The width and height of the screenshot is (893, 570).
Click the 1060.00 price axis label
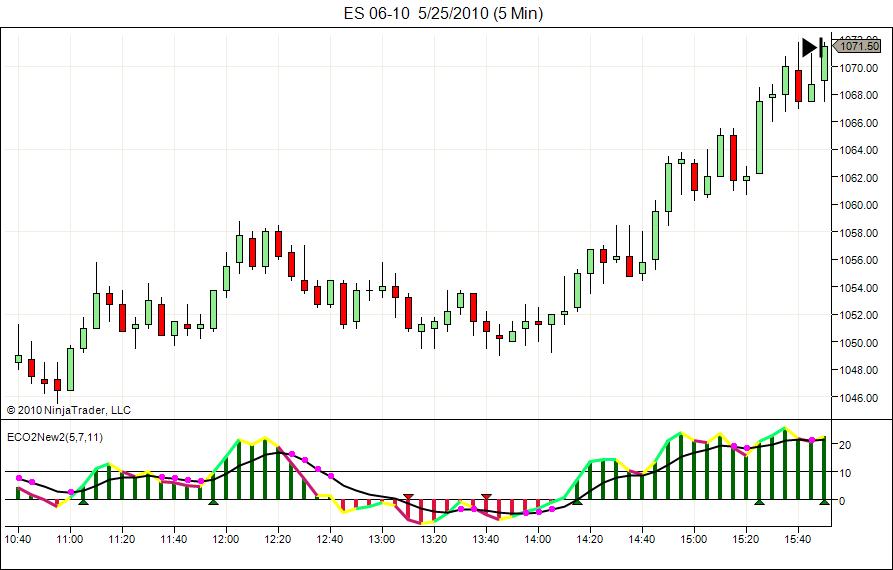859,205
